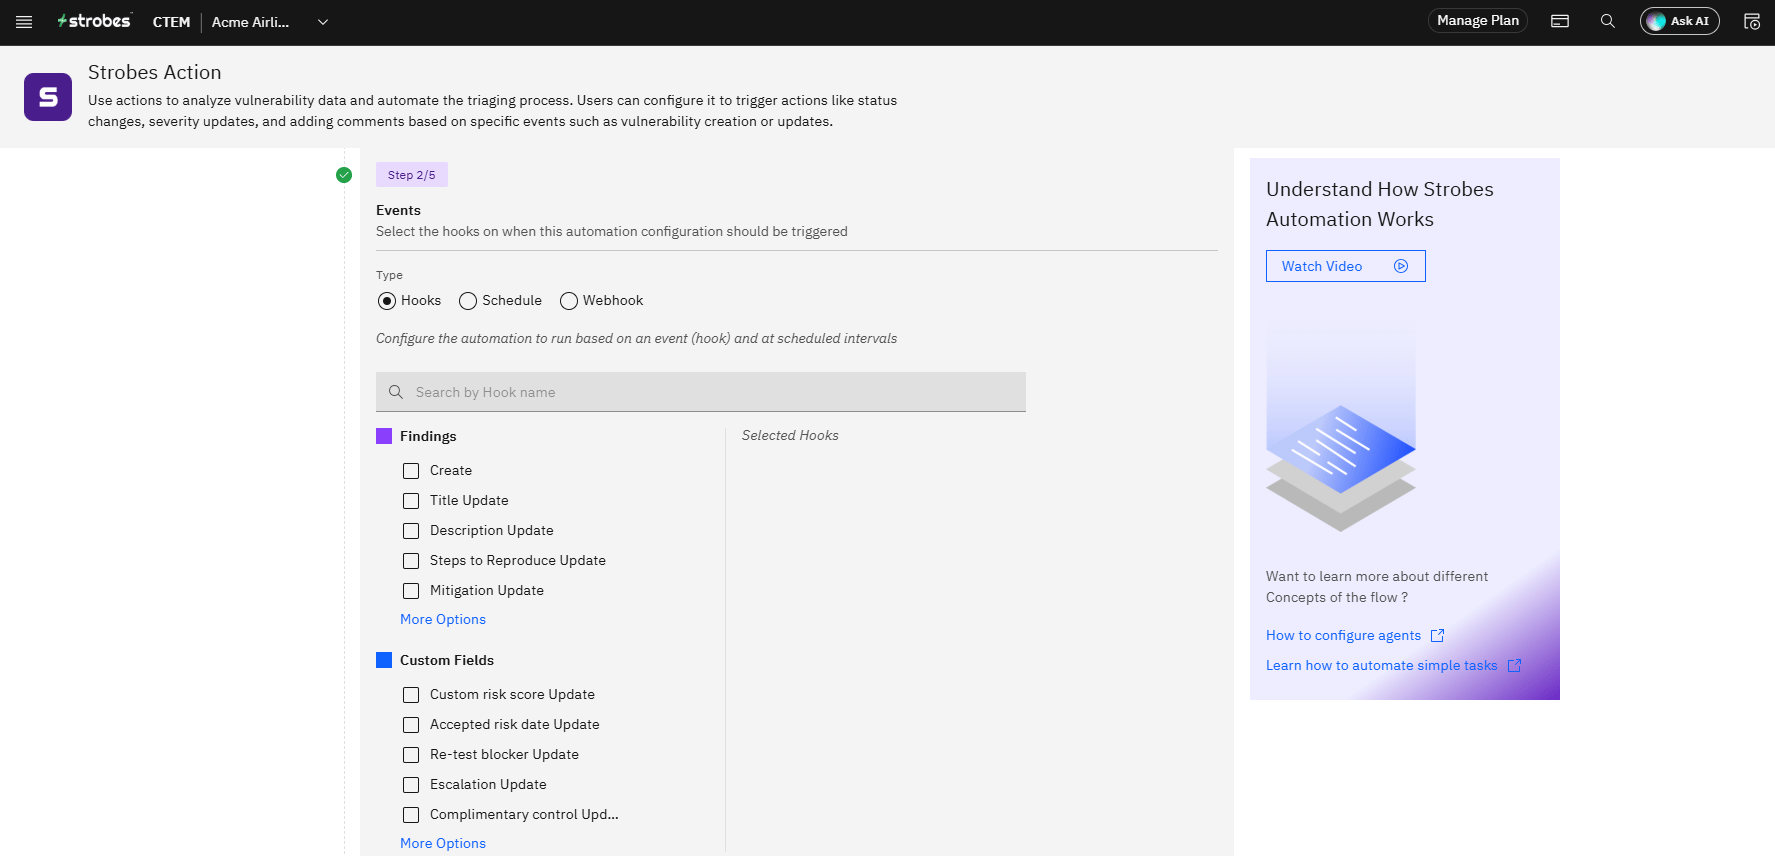Select the Webhook radio option

coord(569,301)
